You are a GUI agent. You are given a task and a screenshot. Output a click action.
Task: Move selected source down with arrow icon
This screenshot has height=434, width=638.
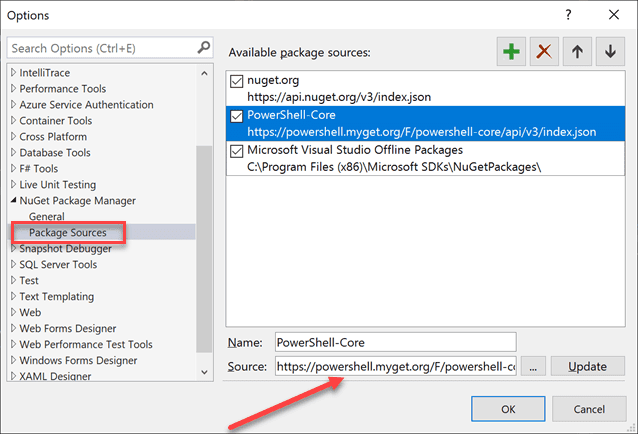tap(609, 53)
